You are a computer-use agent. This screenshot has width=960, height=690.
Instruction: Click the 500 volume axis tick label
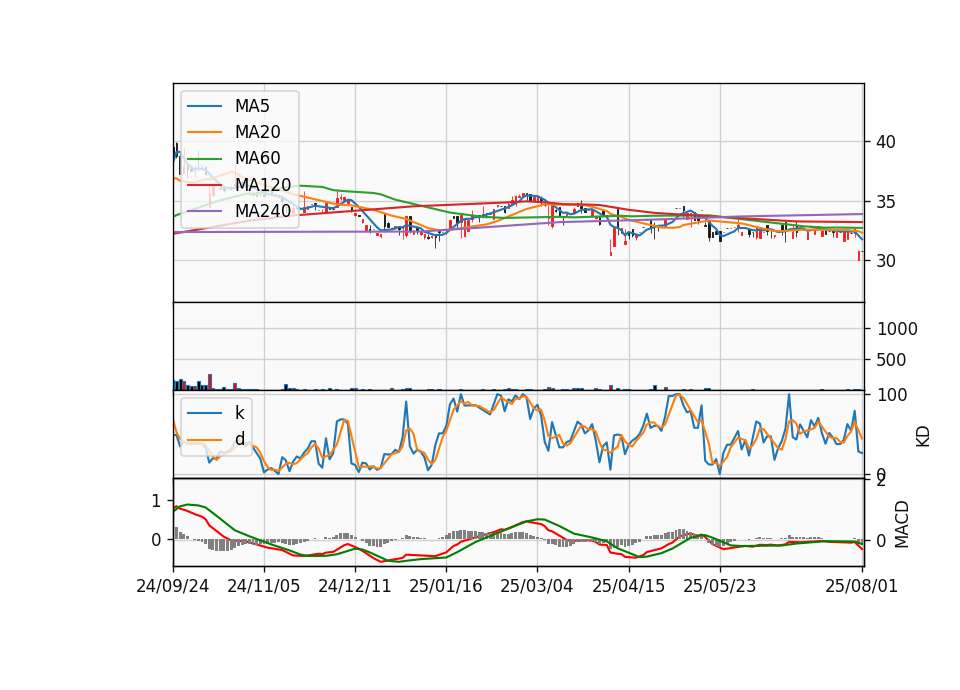coord(891,359)
